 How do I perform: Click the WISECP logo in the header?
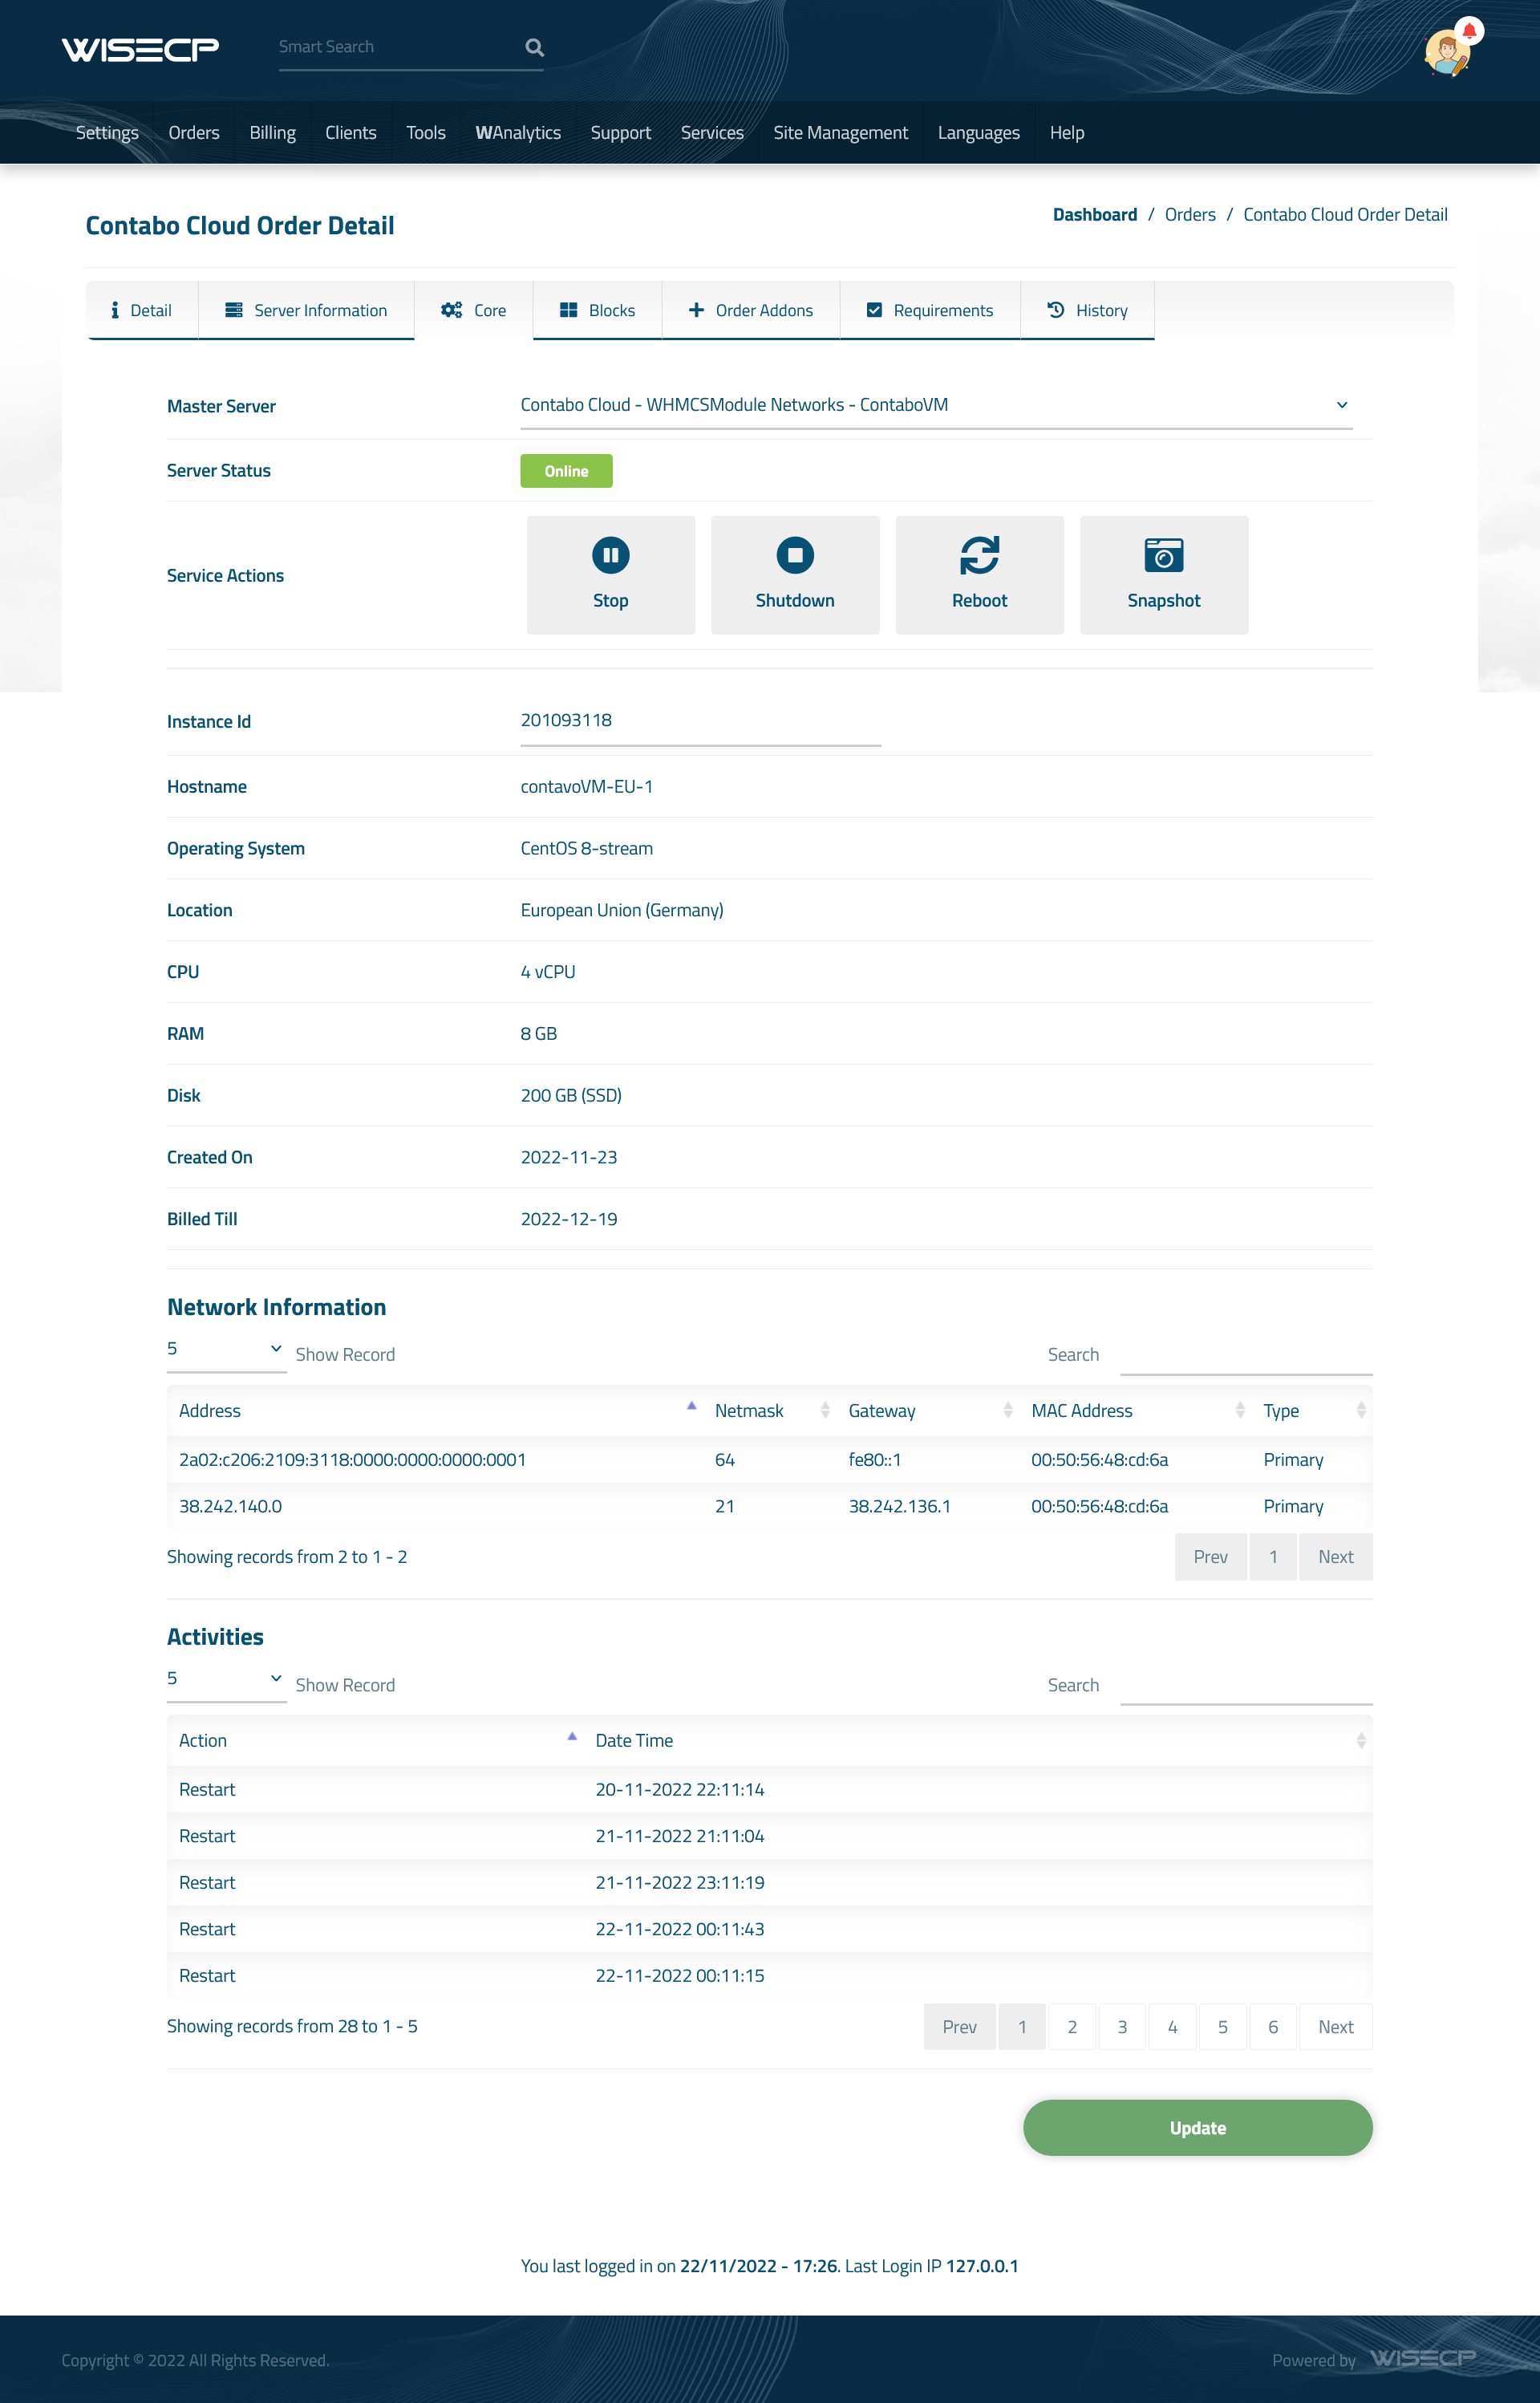(x=140, y=48)
